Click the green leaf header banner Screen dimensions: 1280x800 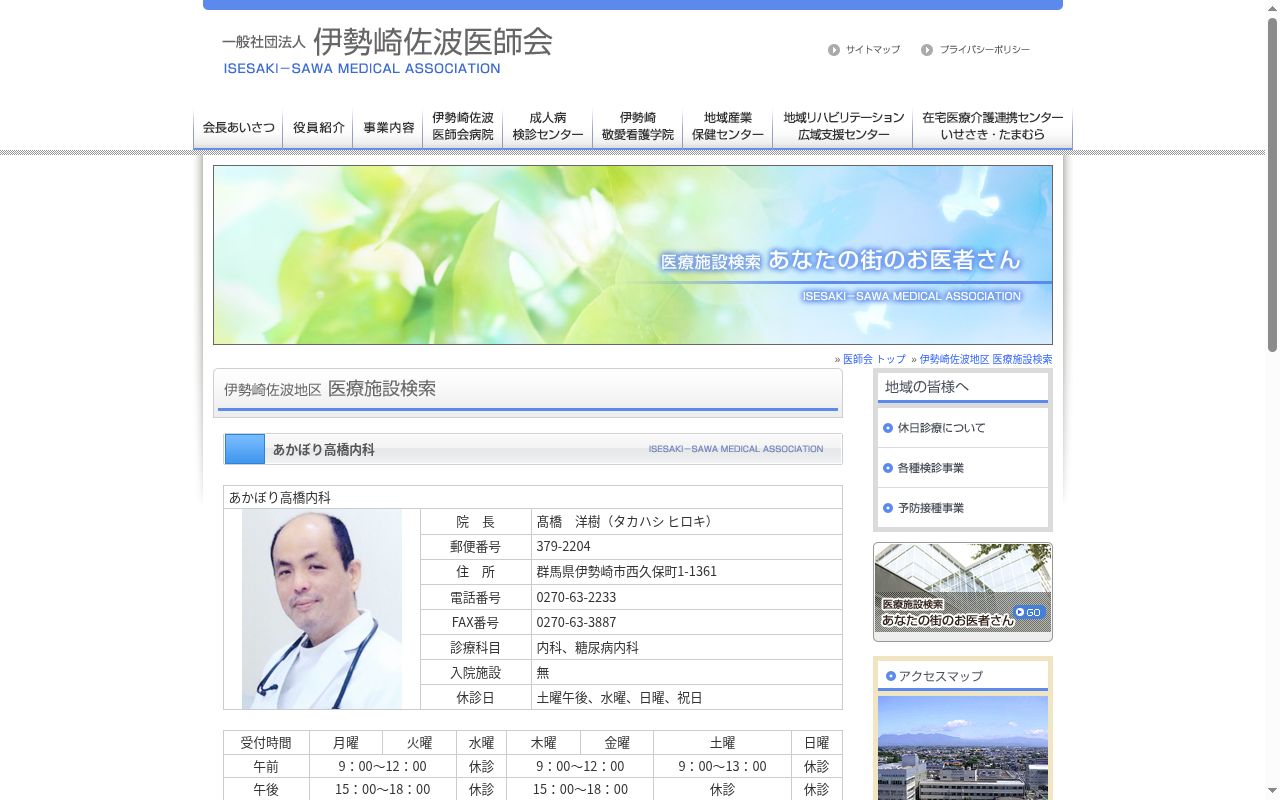[x=633, y=255]
